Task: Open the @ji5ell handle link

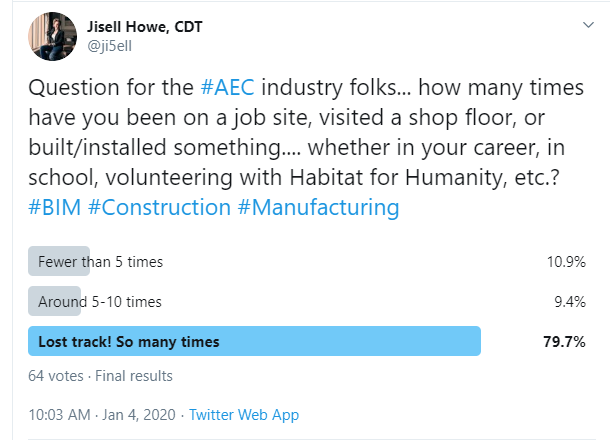Action: tap(110, 46)
